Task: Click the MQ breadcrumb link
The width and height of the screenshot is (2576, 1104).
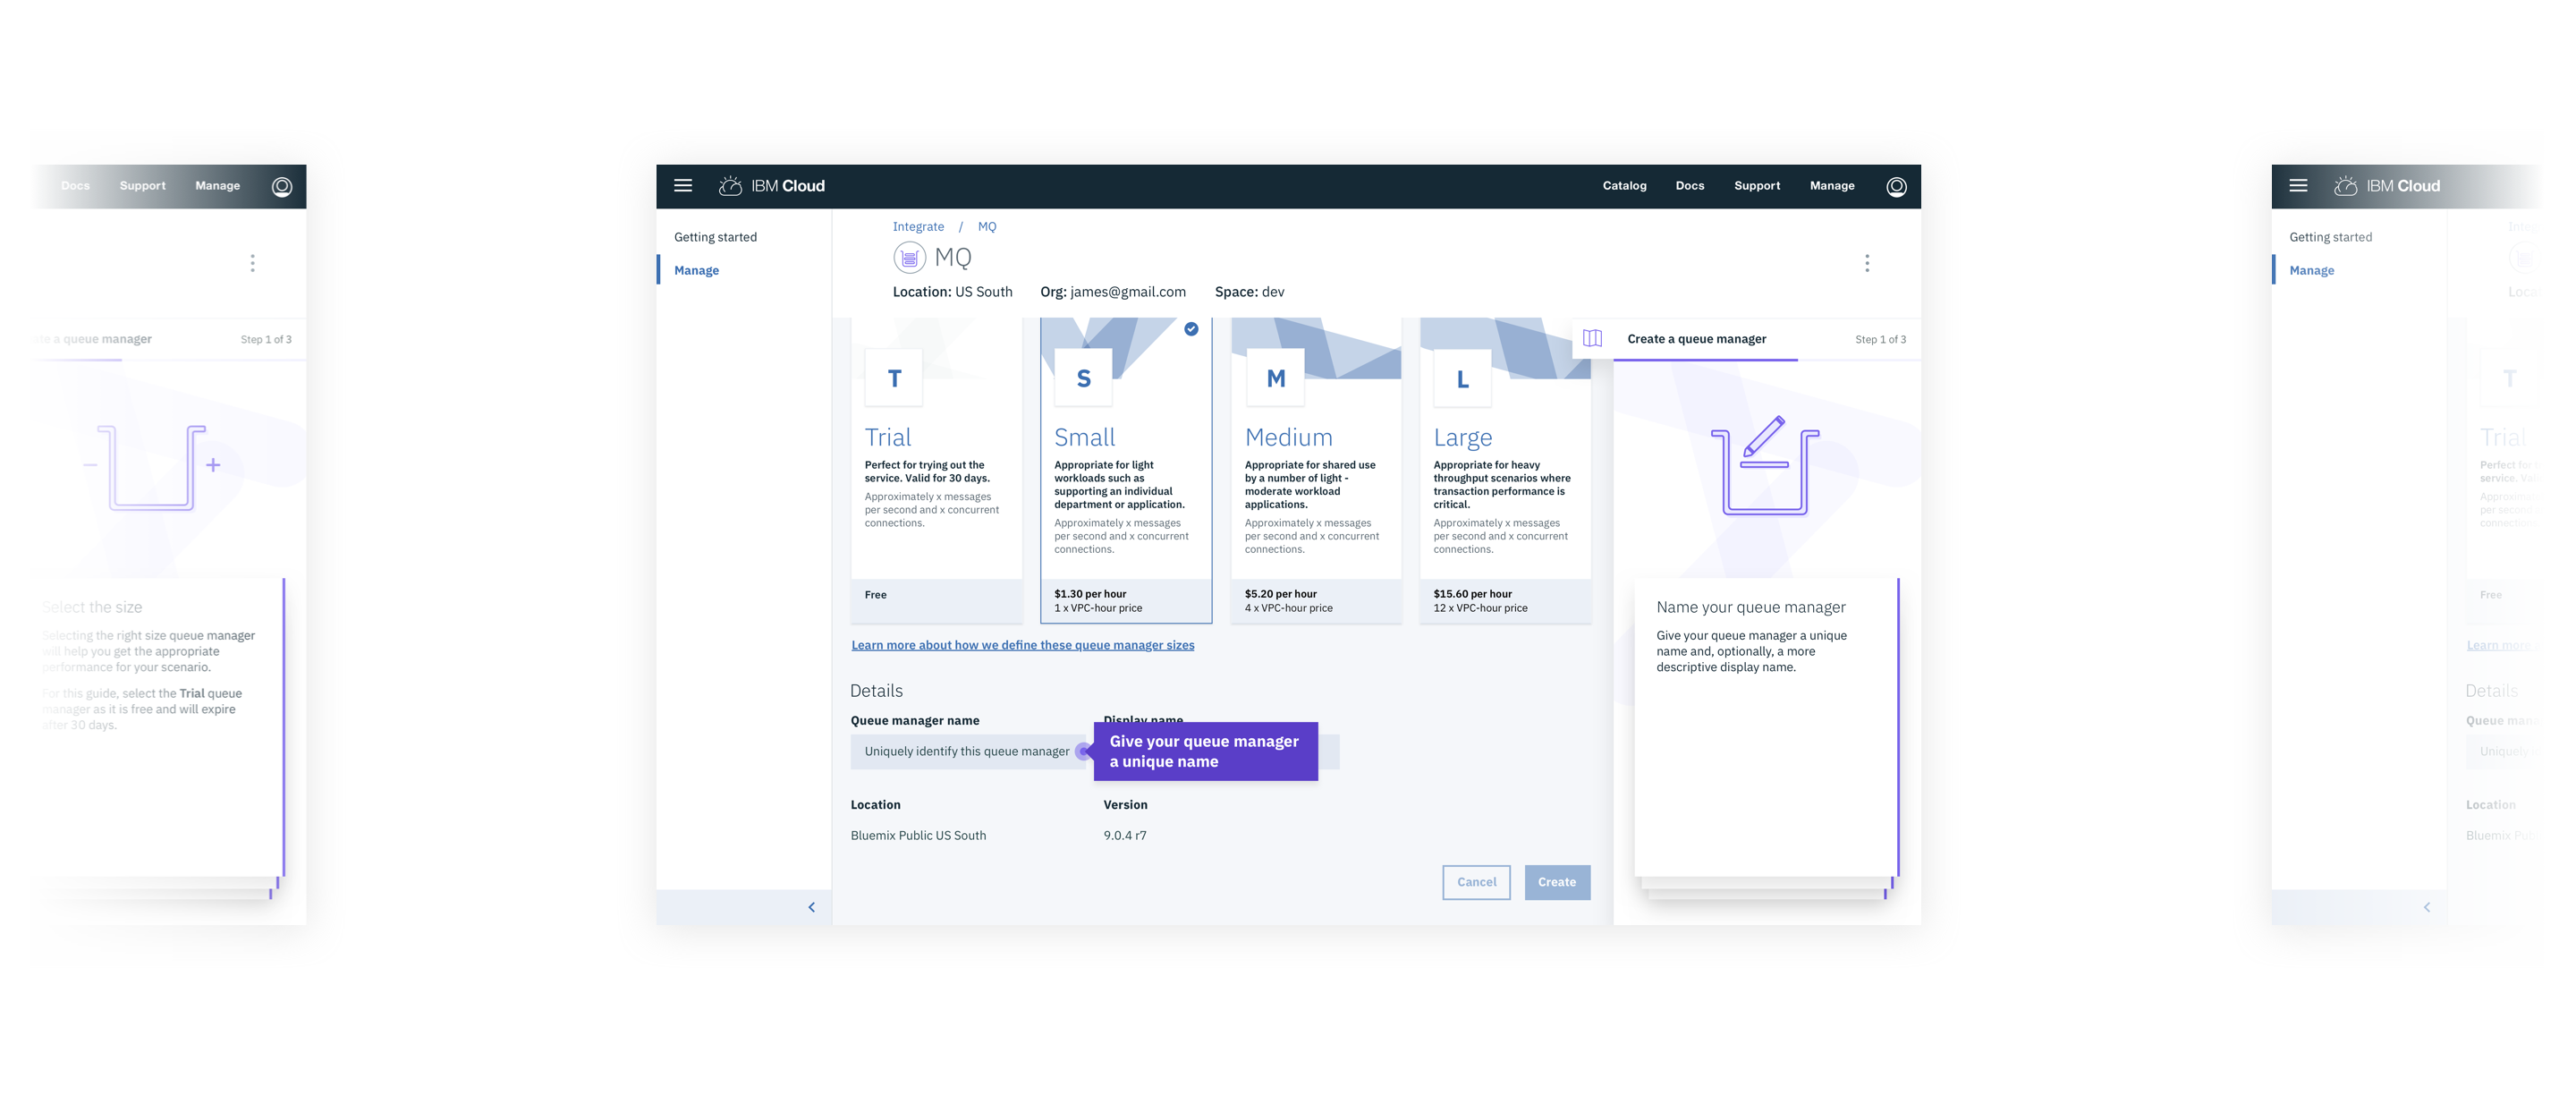Action: [x=987, y=227]
